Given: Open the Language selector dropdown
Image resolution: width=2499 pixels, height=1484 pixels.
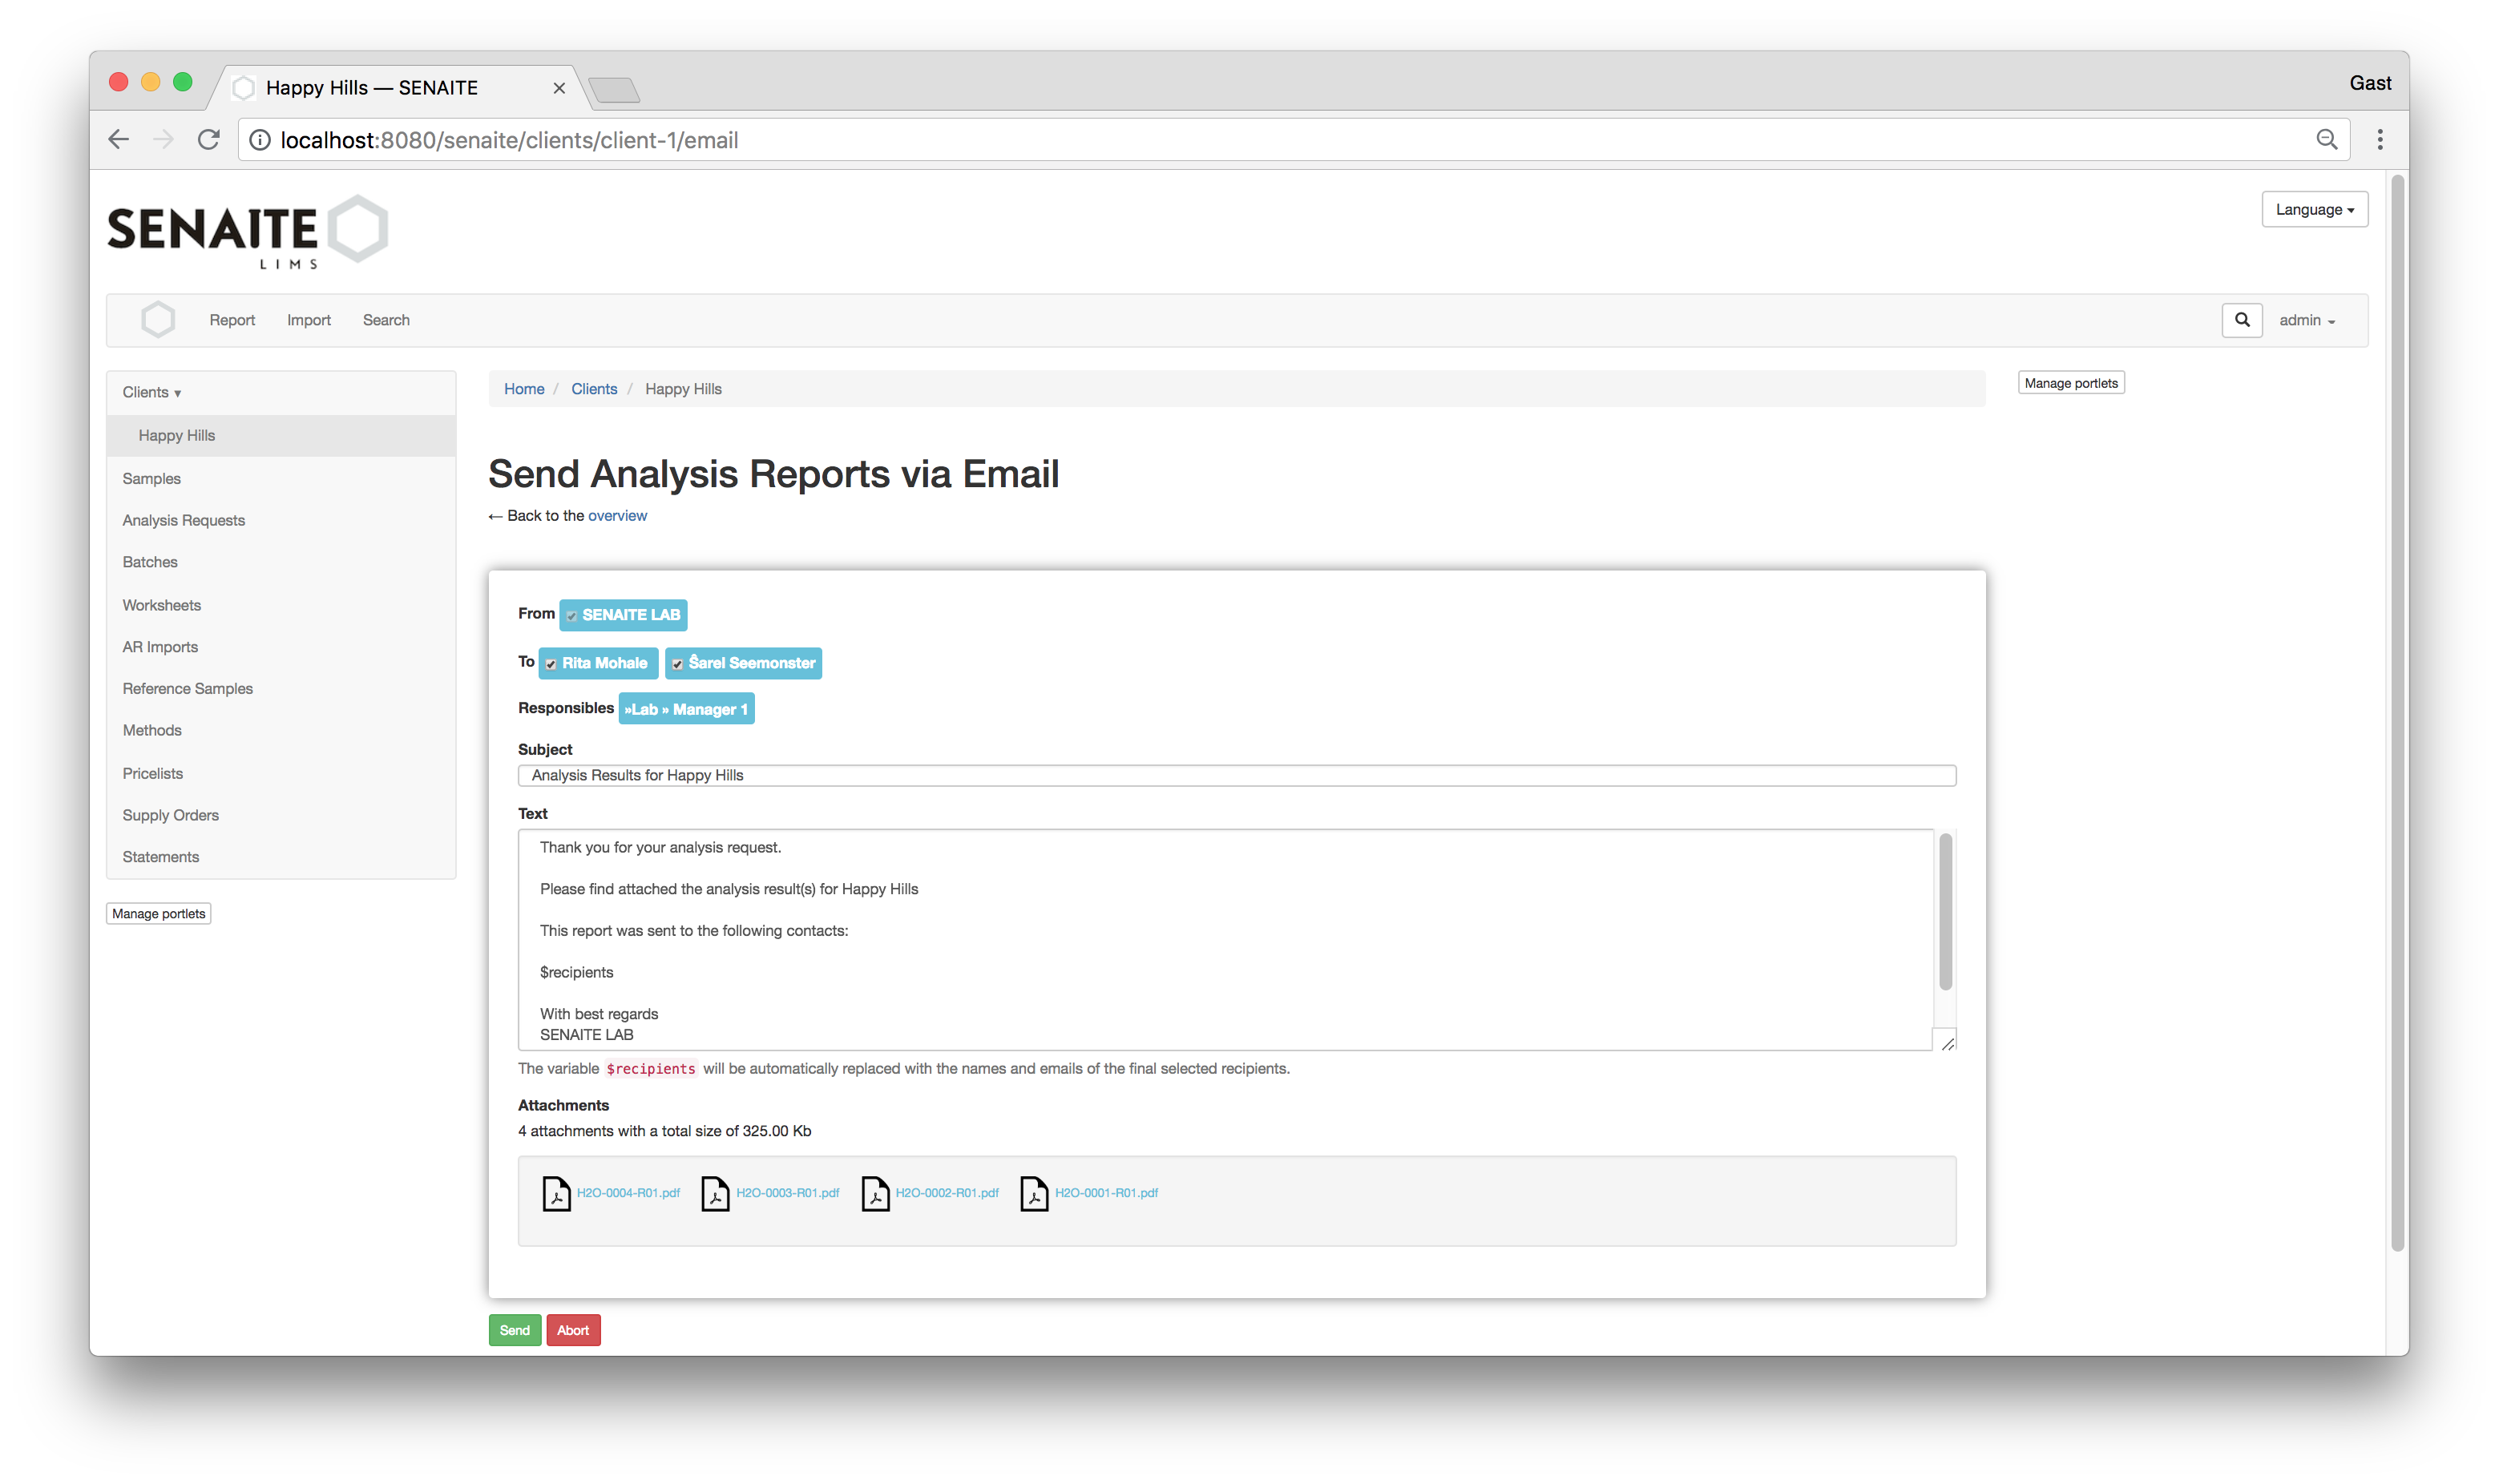Looking at the screenshot, I should tap(2315, 208).
